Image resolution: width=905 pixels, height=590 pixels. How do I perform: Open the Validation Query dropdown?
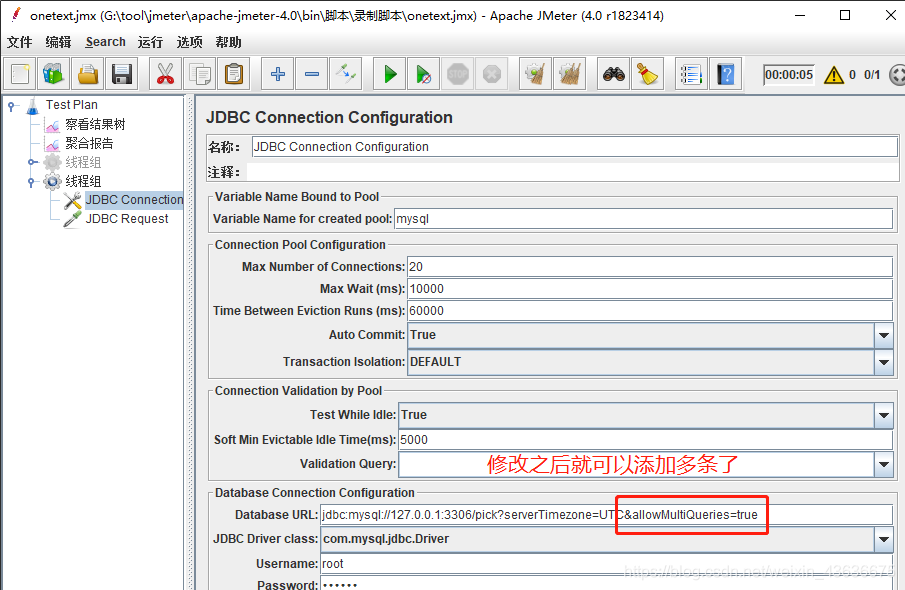[884, 464]
